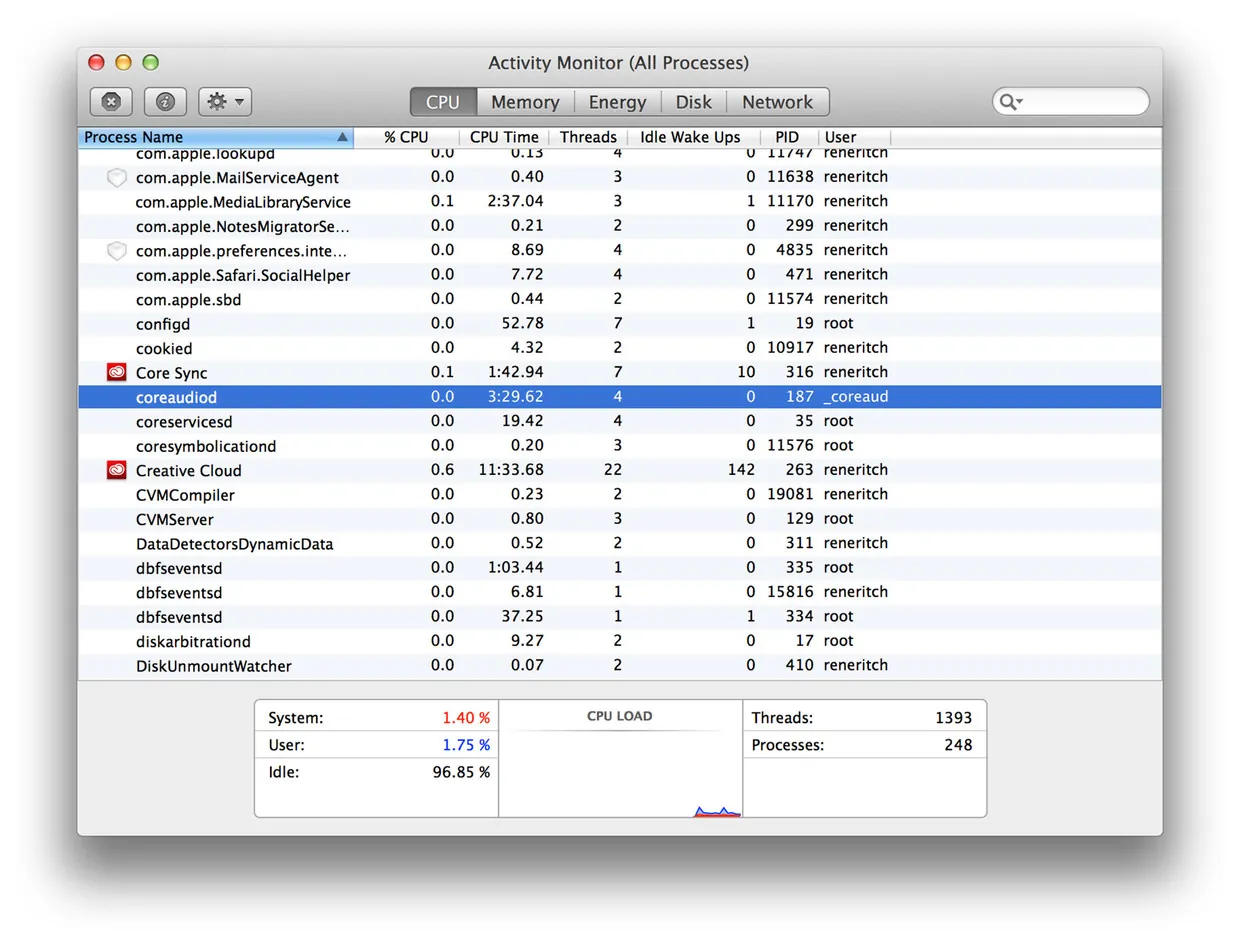This screenshot has height=943, width=1240.
Task: Select the coreservicesd process row
Action: (300, 421)
